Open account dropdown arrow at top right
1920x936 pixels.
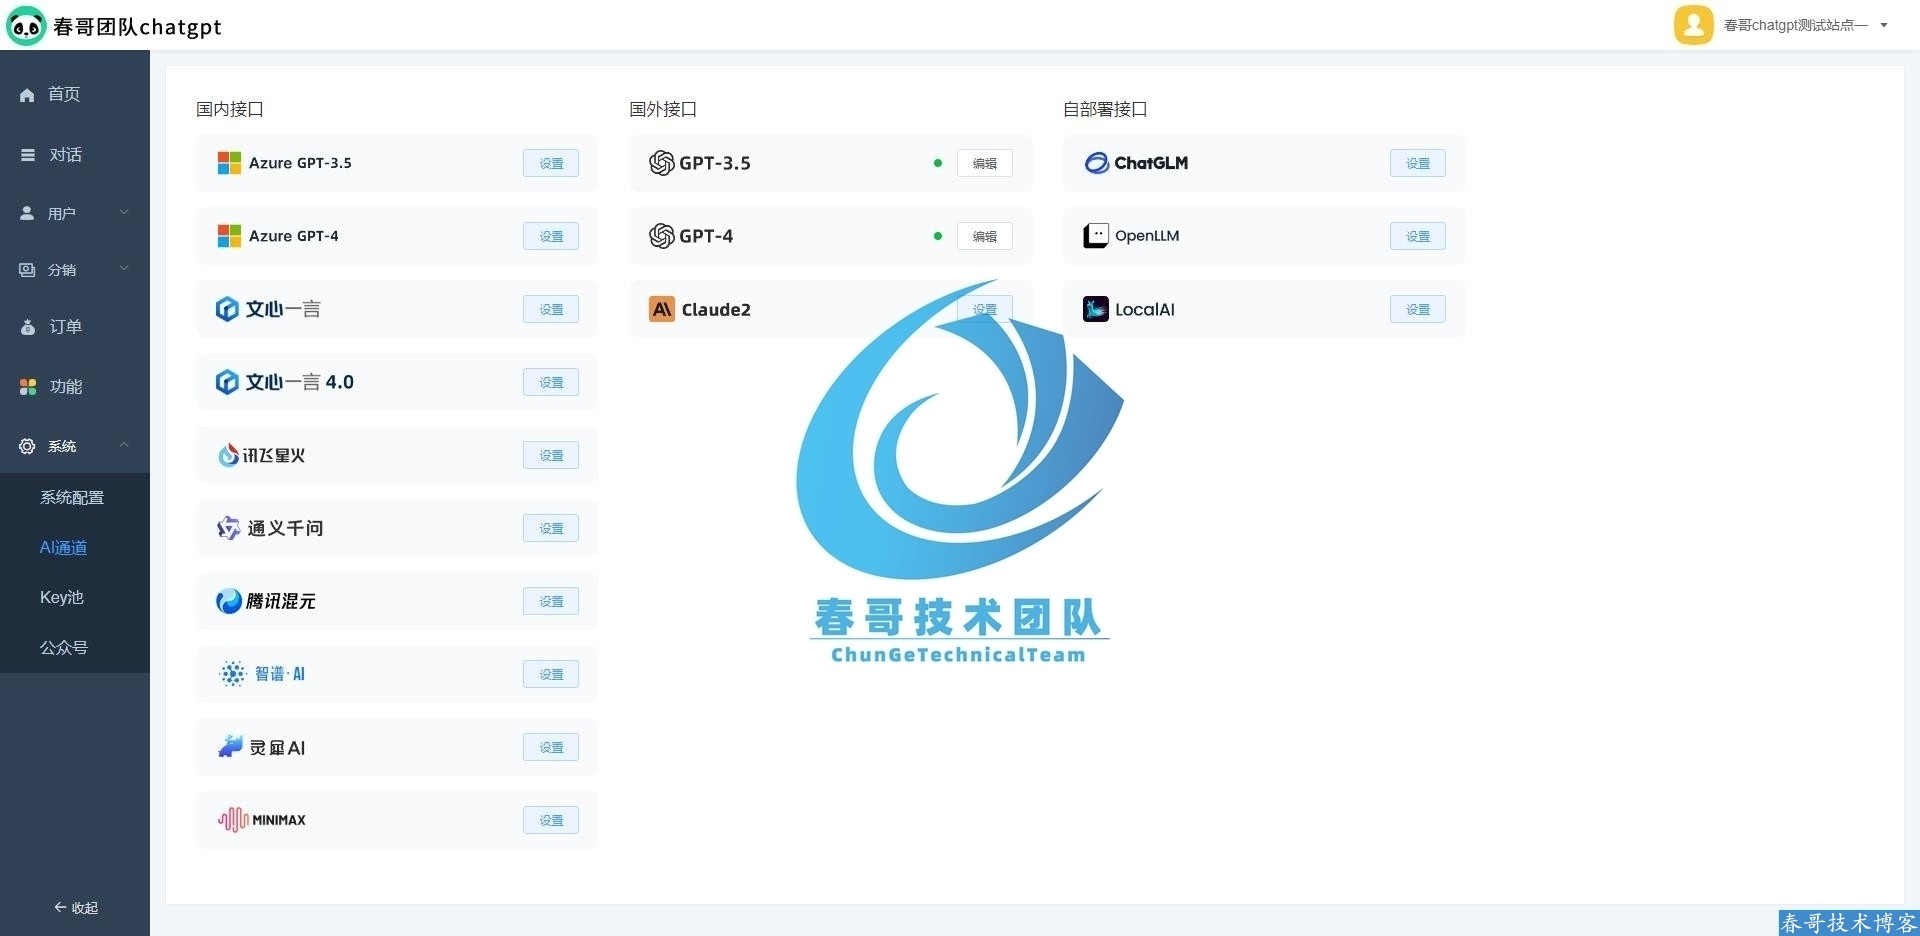click(x=1884, y=25)
